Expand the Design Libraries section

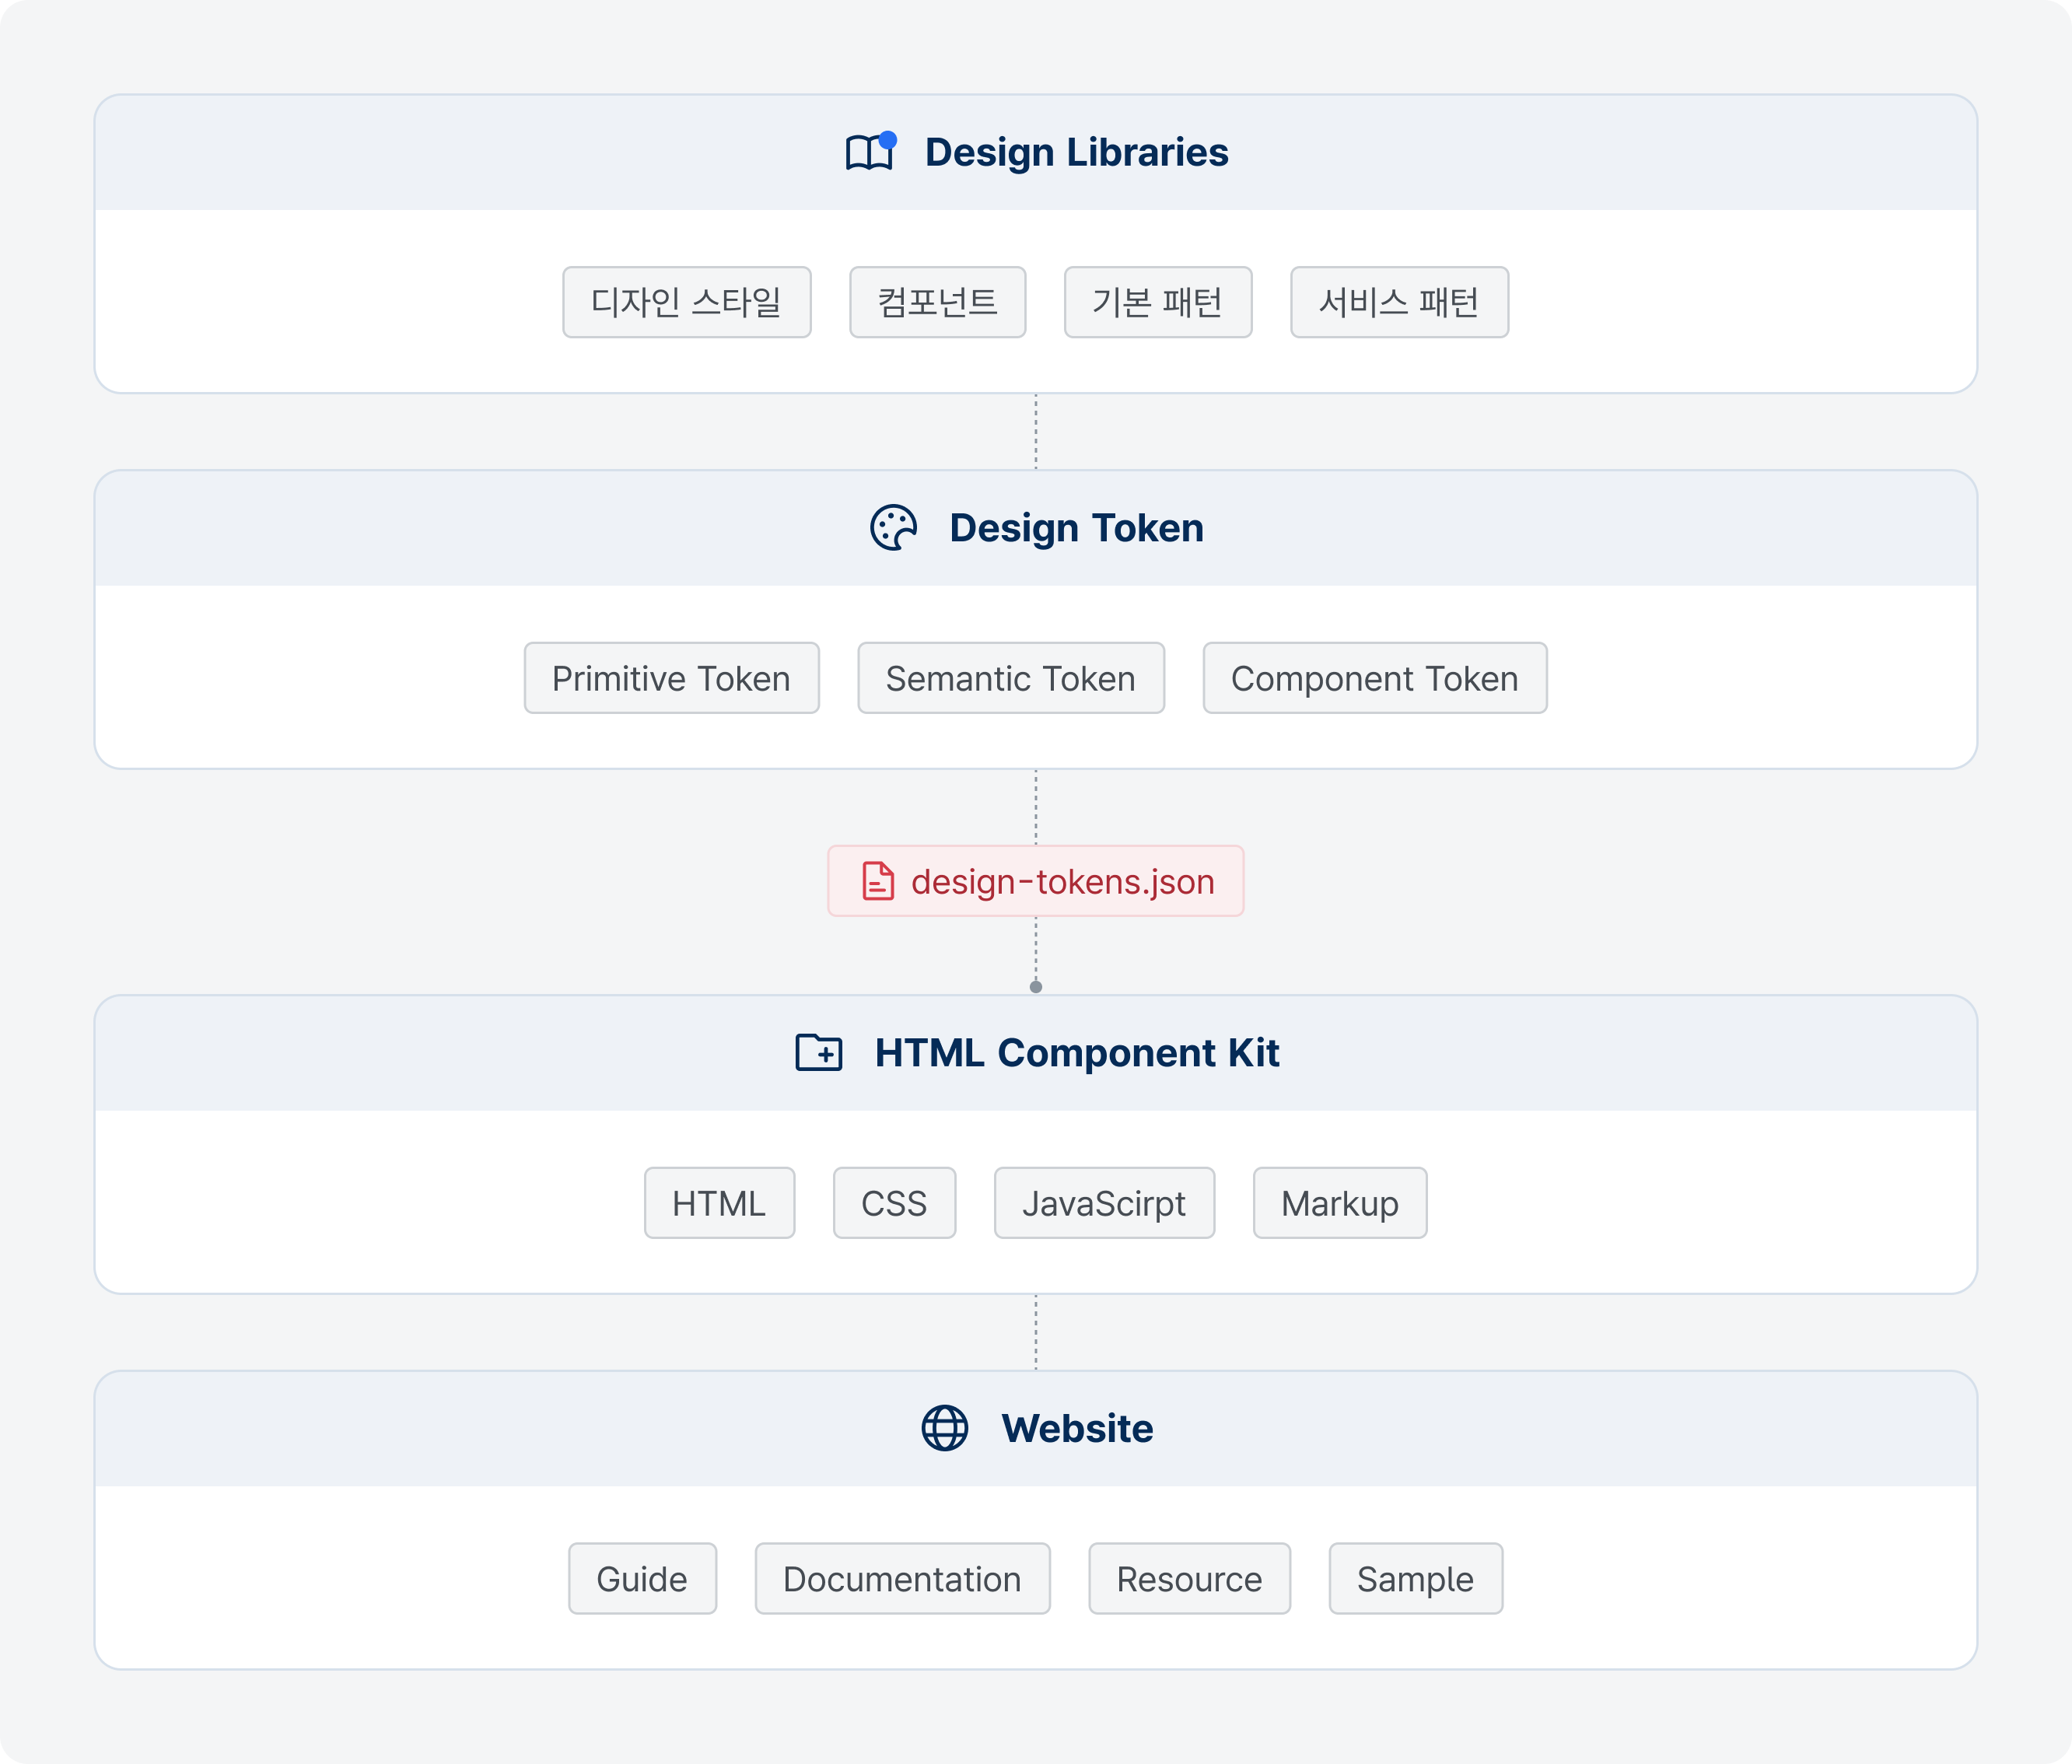pyautogui.click(x=1036, y=152)
